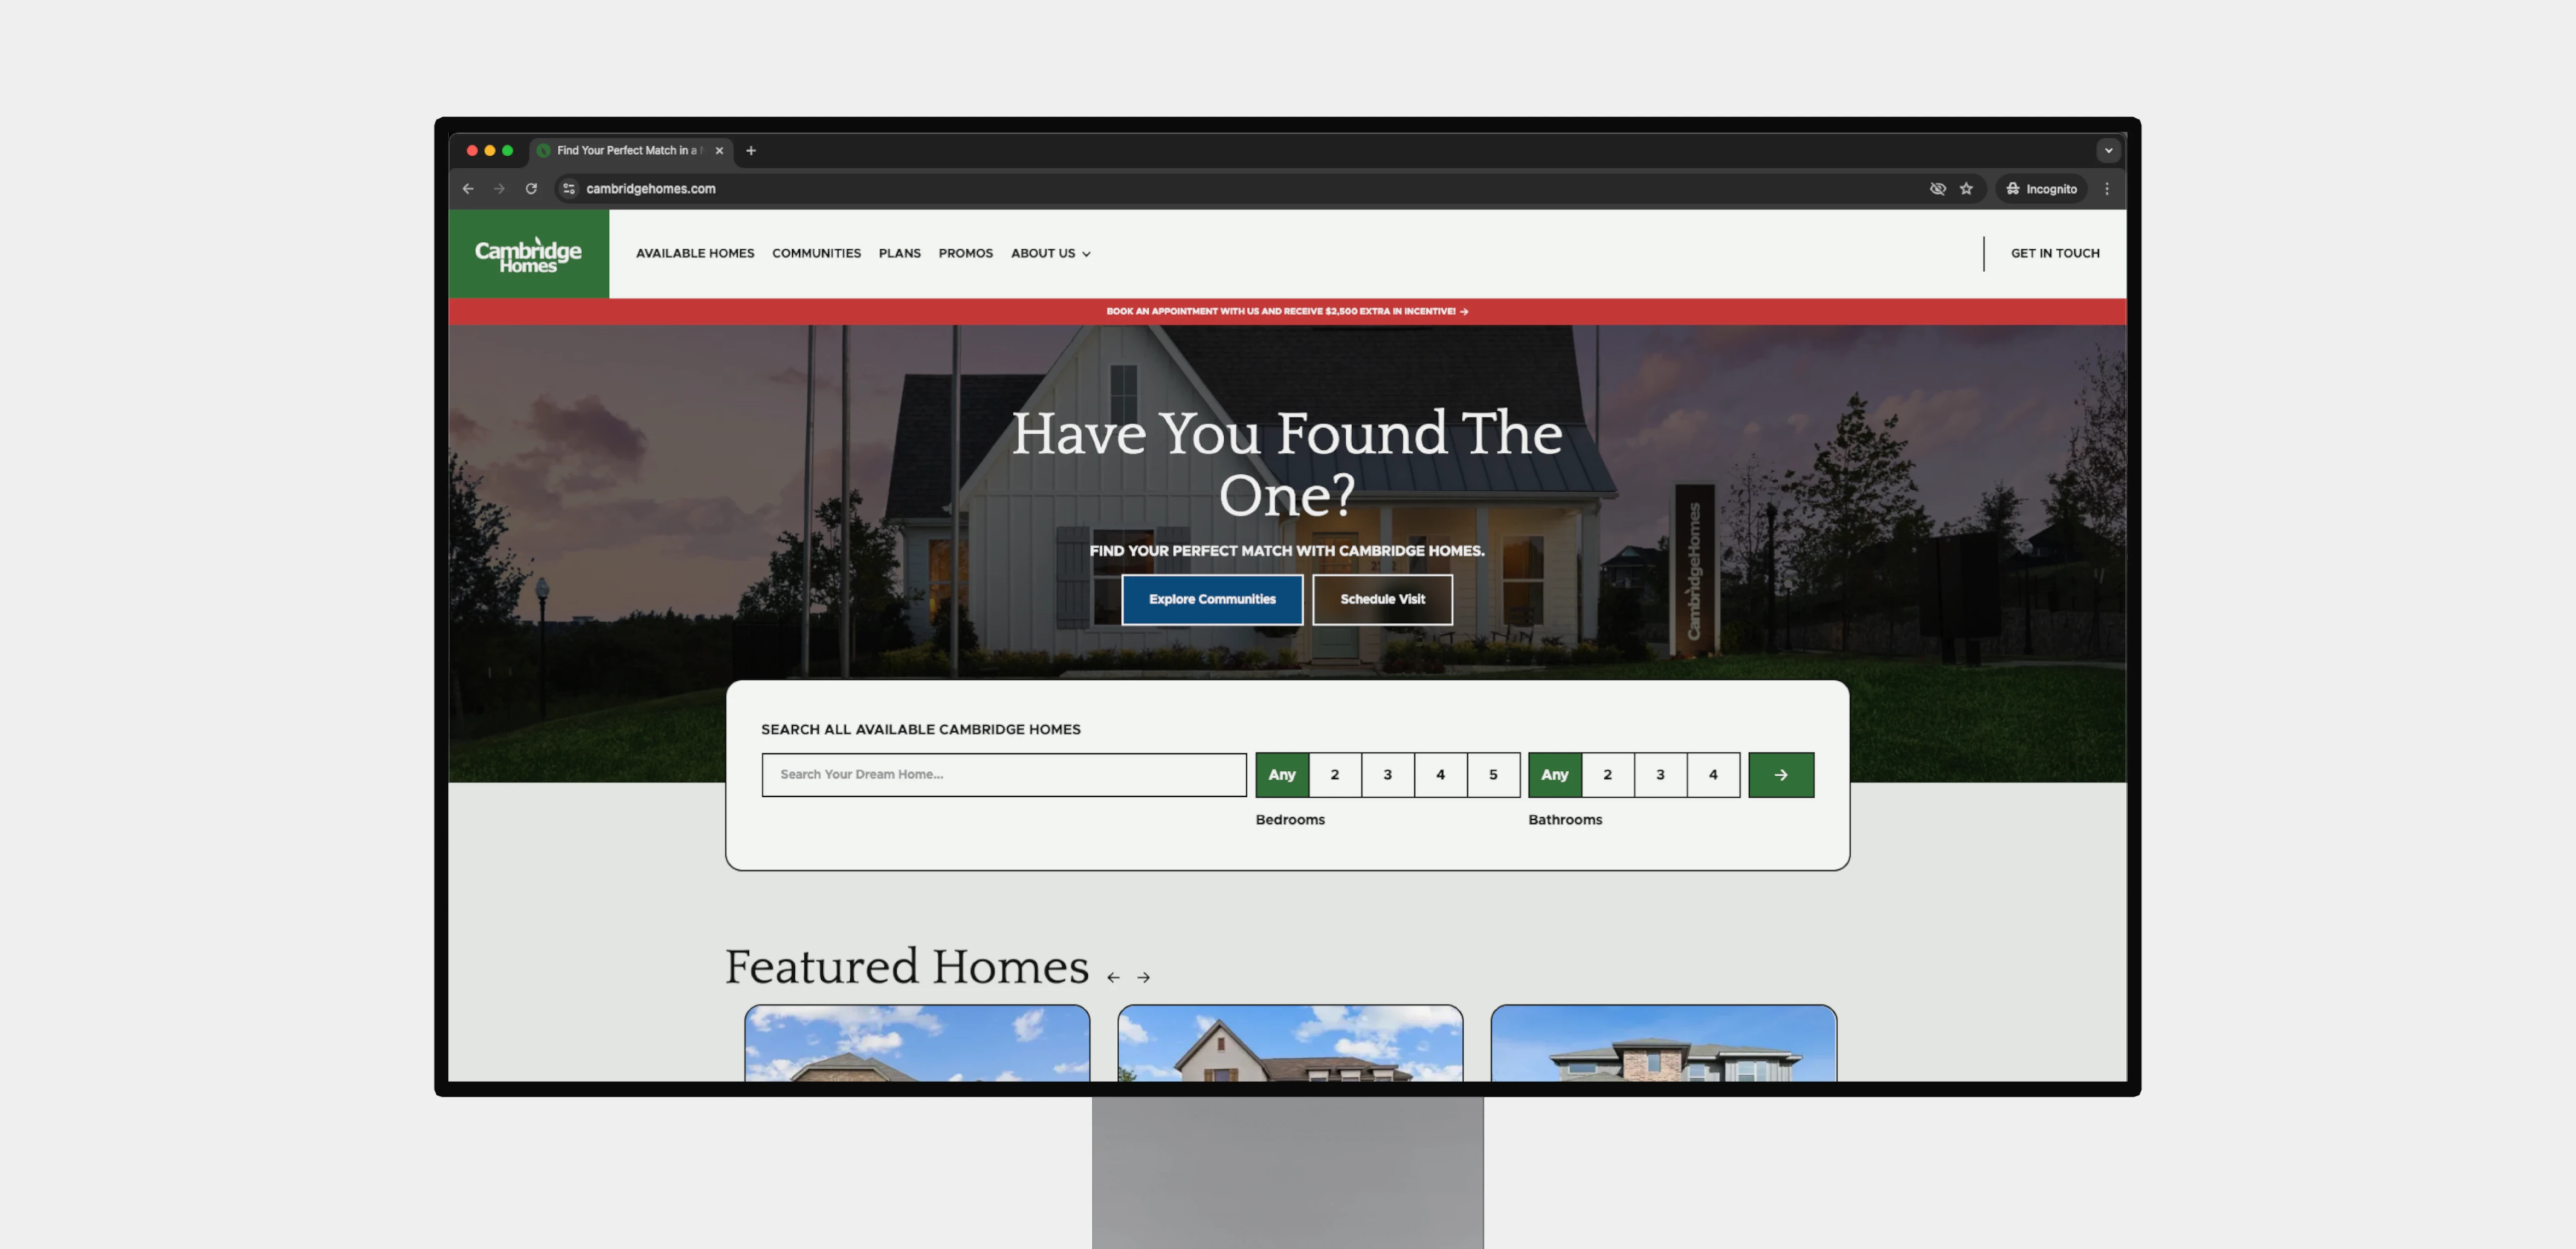Image resolution: width=2576 pixels, height=1249 pixels.
Task: Open Available Homes menu item
Action: coord(695,253)
